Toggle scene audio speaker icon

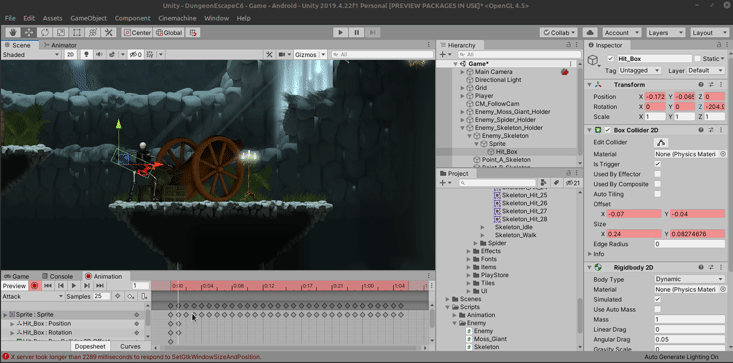pos(99,55)
